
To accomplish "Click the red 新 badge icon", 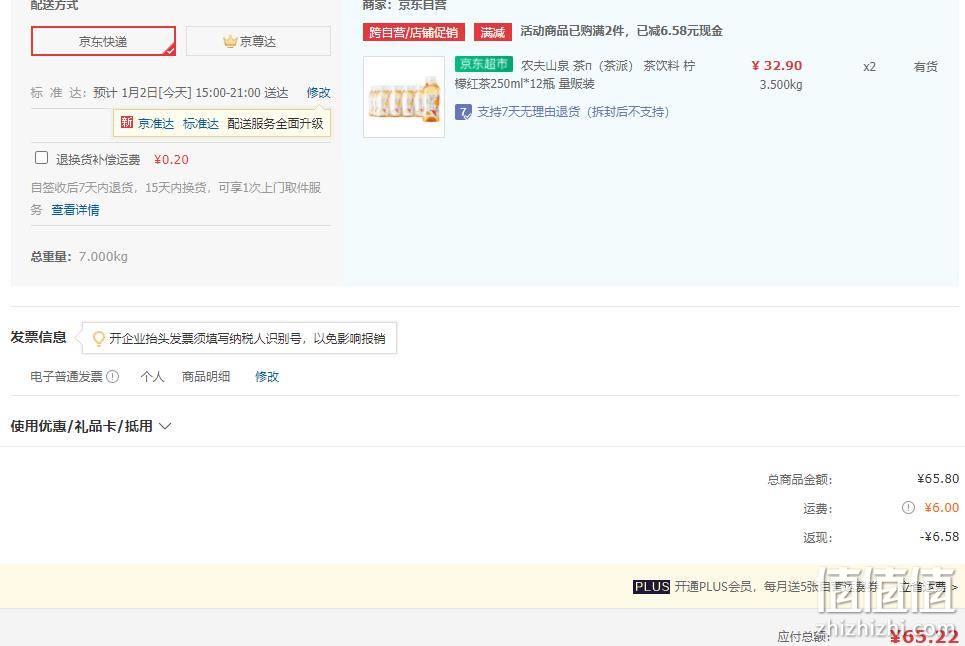I will [127, 122].
